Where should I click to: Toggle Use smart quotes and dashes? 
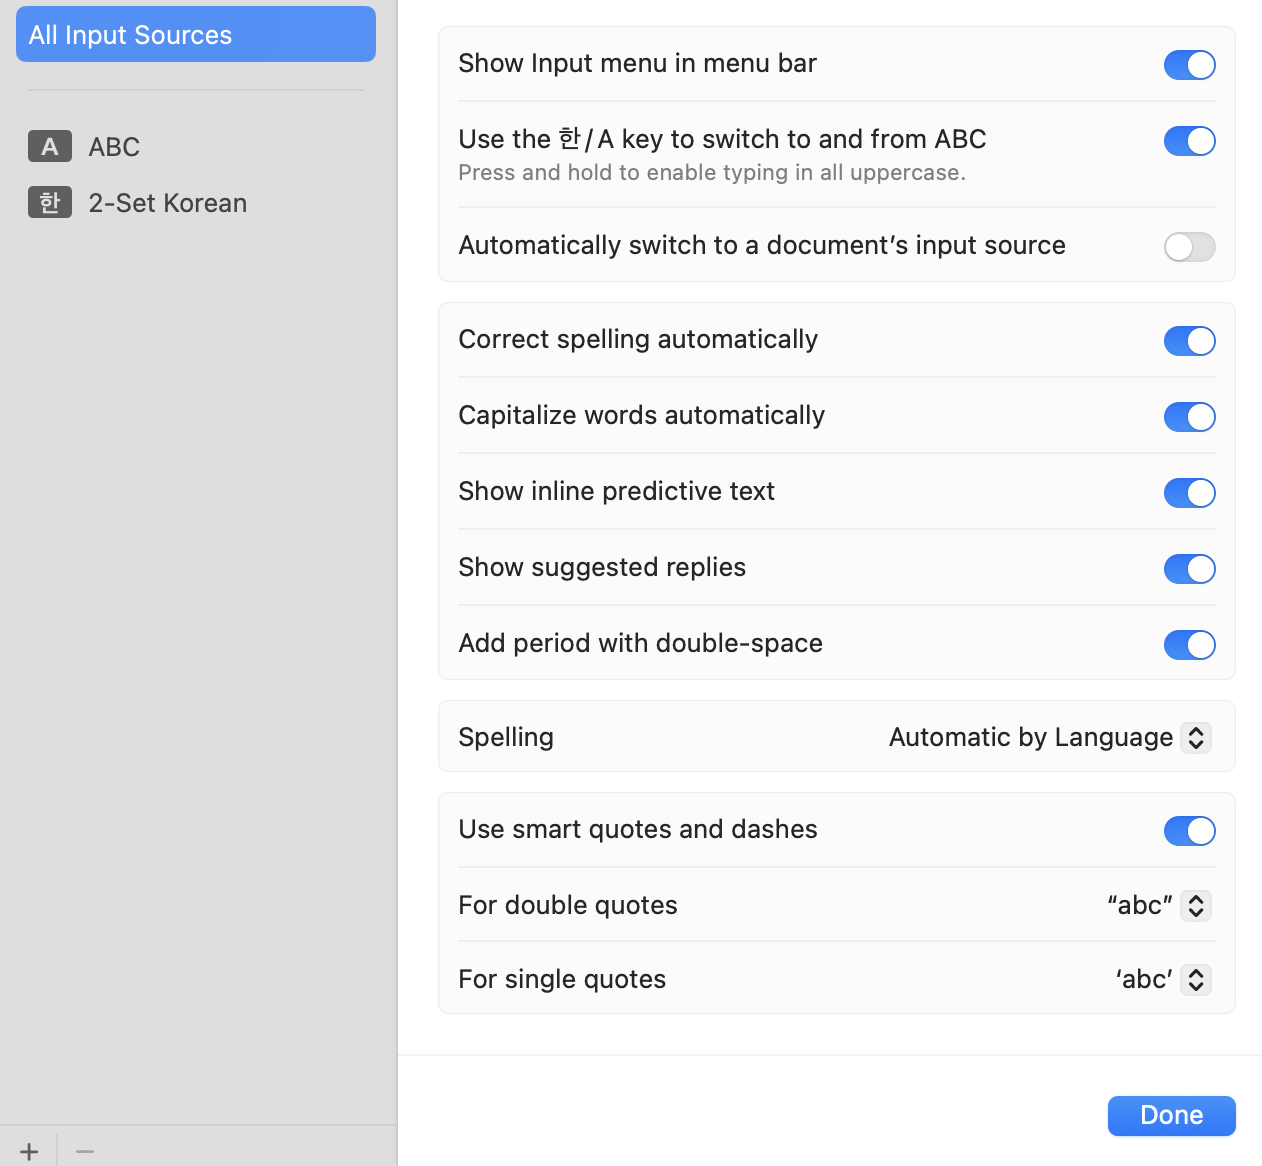1189,831
